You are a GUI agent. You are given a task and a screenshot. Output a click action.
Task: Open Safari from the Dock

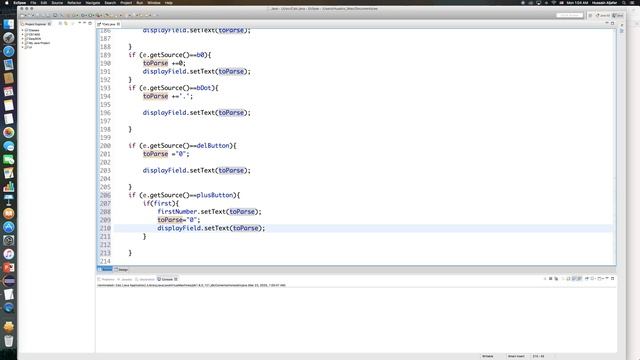9,51
